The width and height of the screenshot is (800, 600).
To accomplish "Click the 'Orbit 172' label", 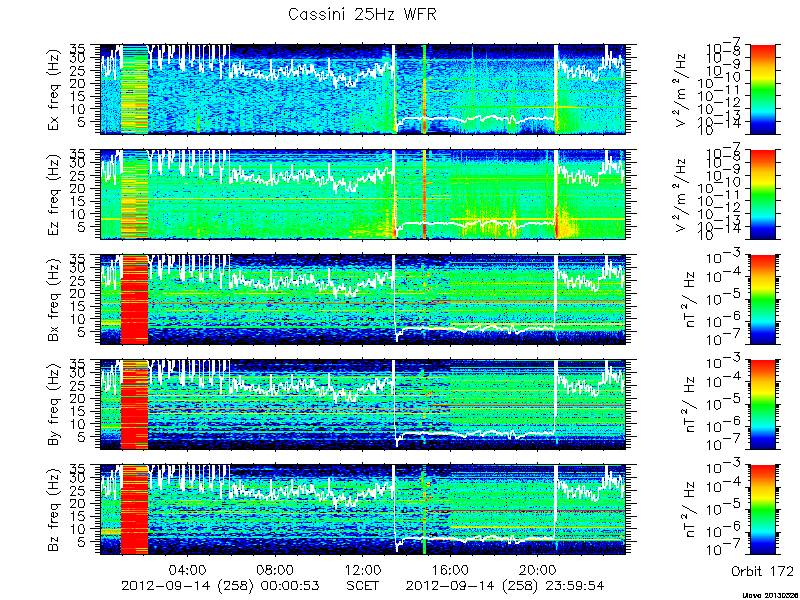I will (x=762, y=571).
